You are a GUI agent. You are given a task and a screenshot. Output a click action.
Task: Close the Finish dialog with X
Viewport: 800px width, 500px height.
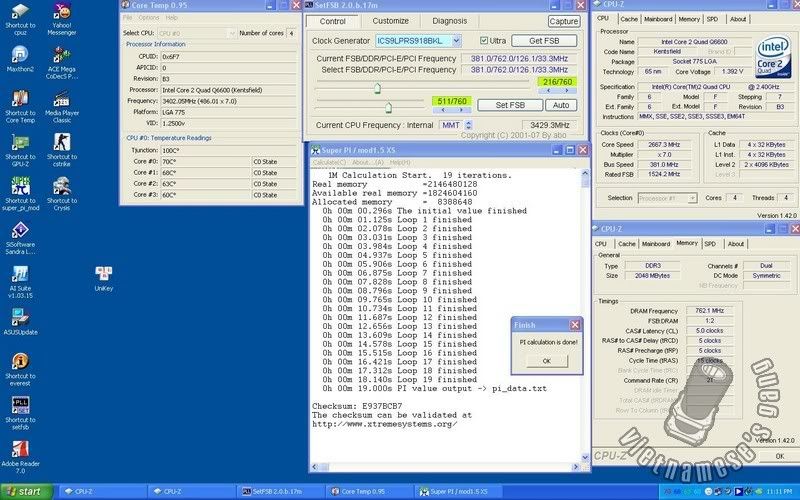coord(575,325)
